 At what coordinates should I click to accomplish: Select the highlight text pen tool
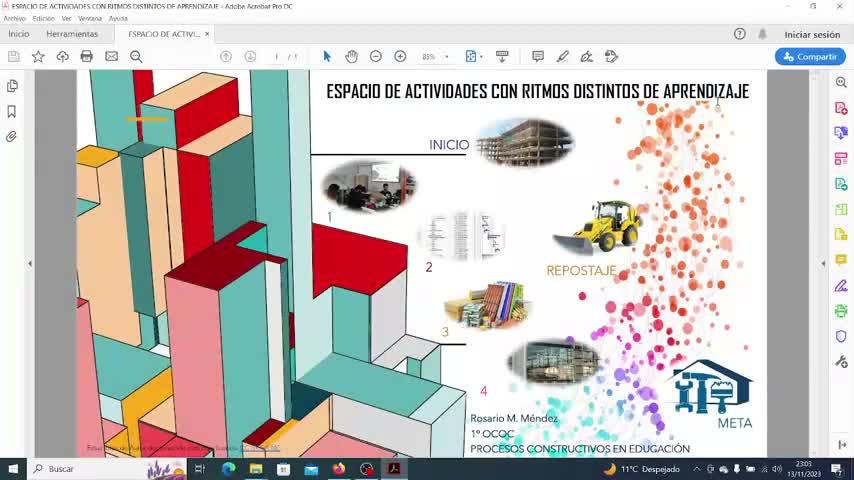point(562,57)
